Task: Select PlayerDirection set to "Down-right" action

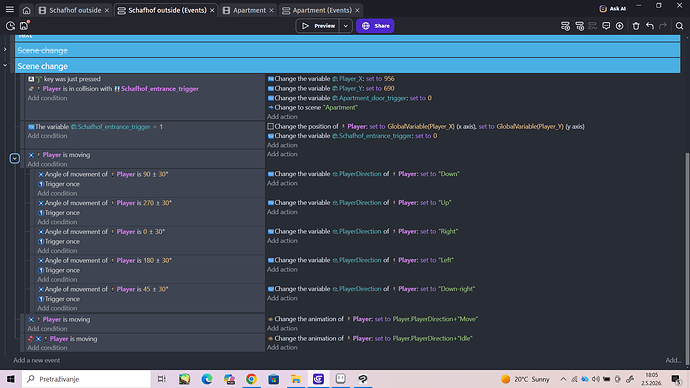Action: (x=371, y=289)
